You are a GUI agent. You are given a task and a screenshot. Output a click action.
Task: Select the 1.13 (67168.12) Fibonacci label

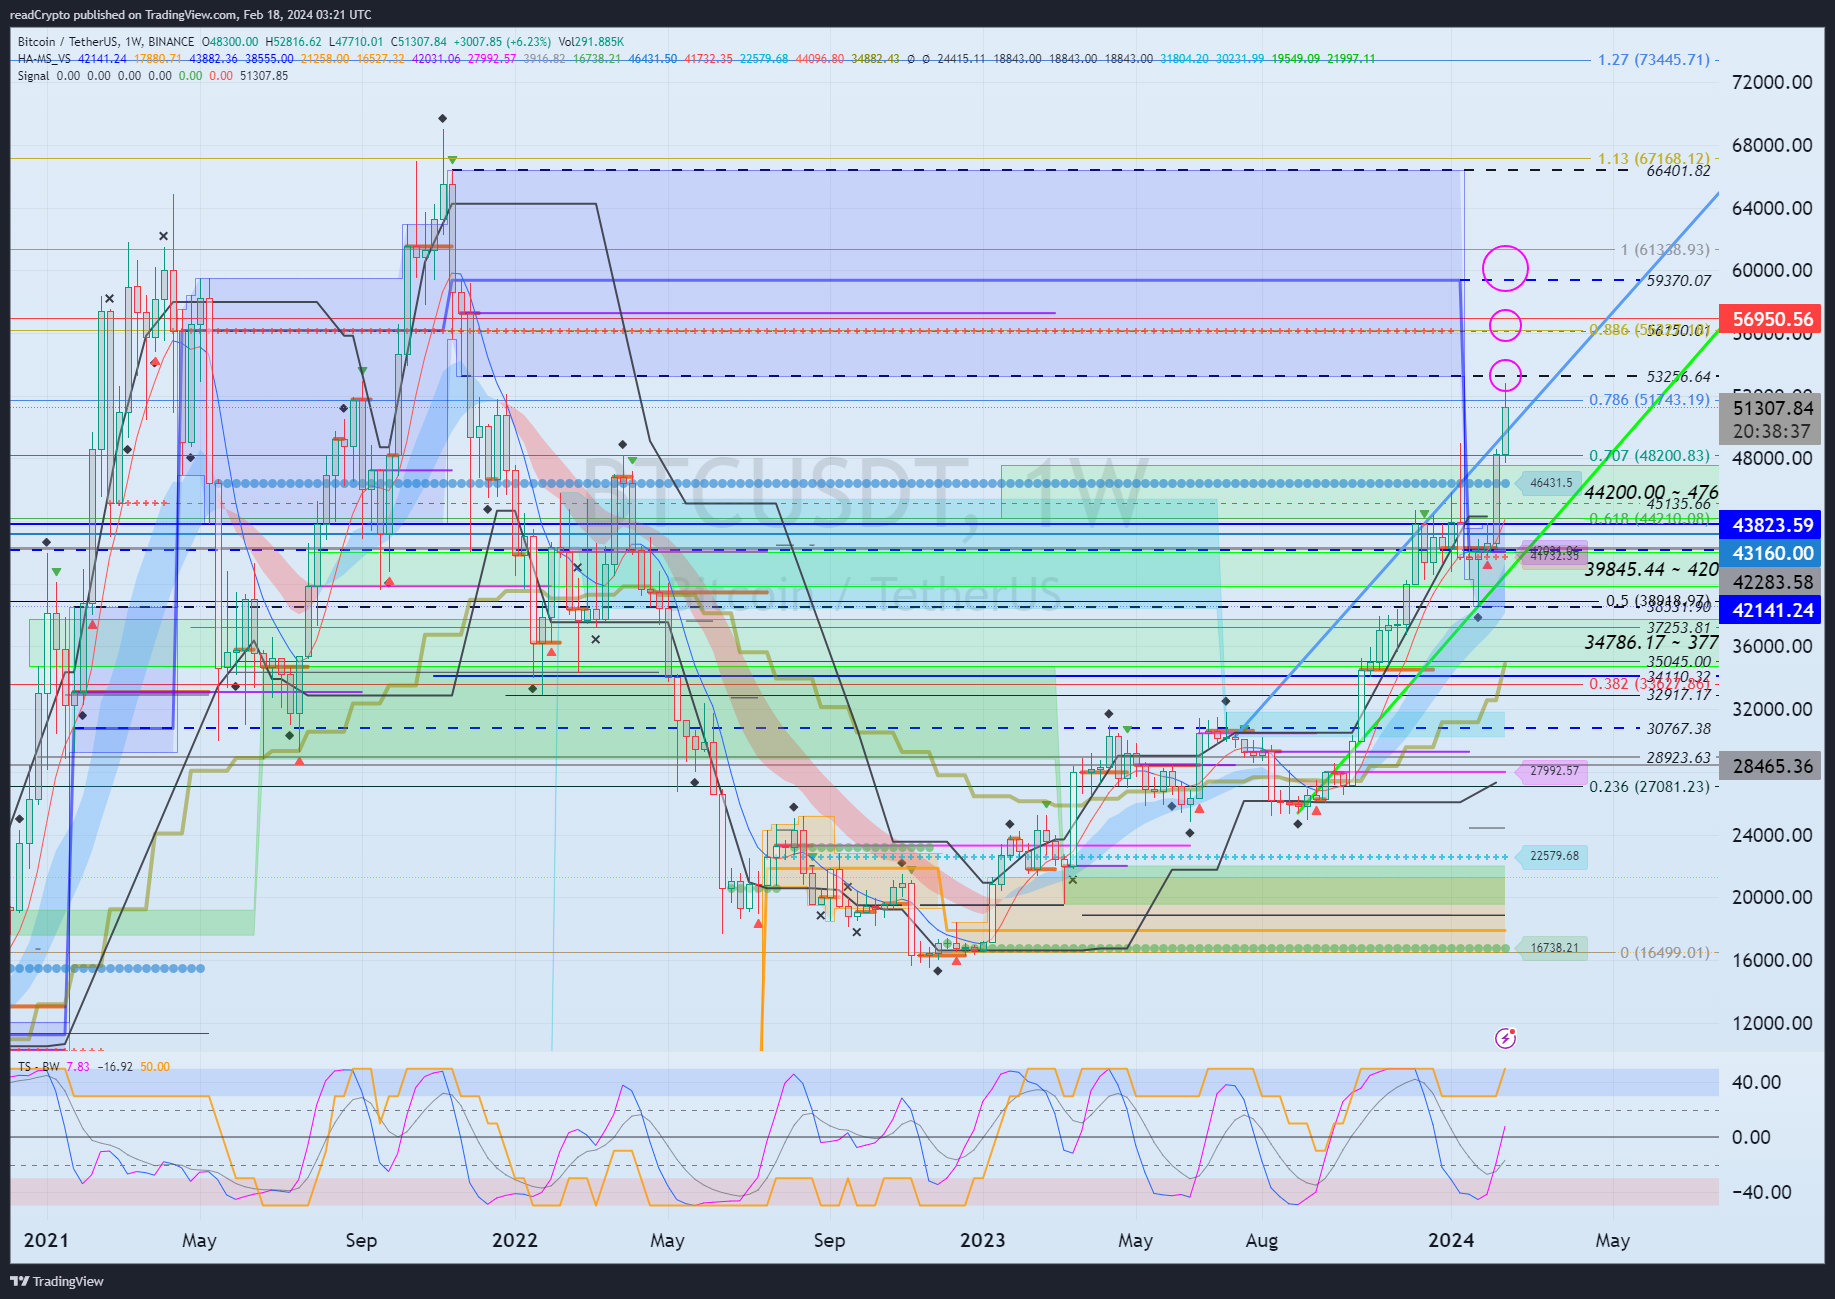[1654, 159]
